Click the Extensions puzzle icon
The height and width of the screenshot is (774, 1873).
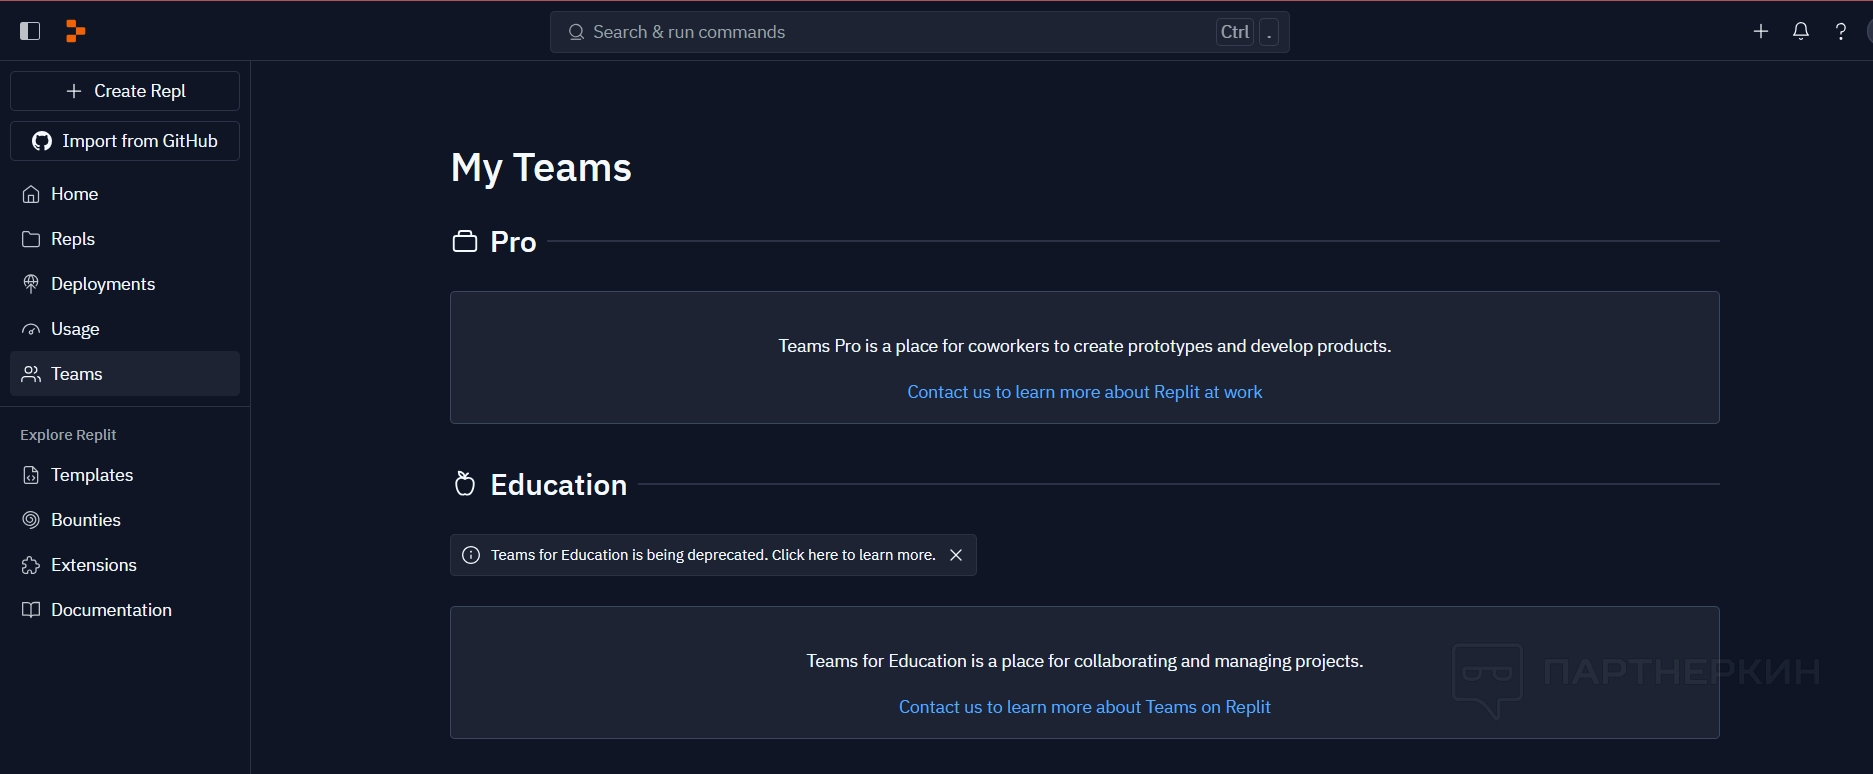(31, 565)
